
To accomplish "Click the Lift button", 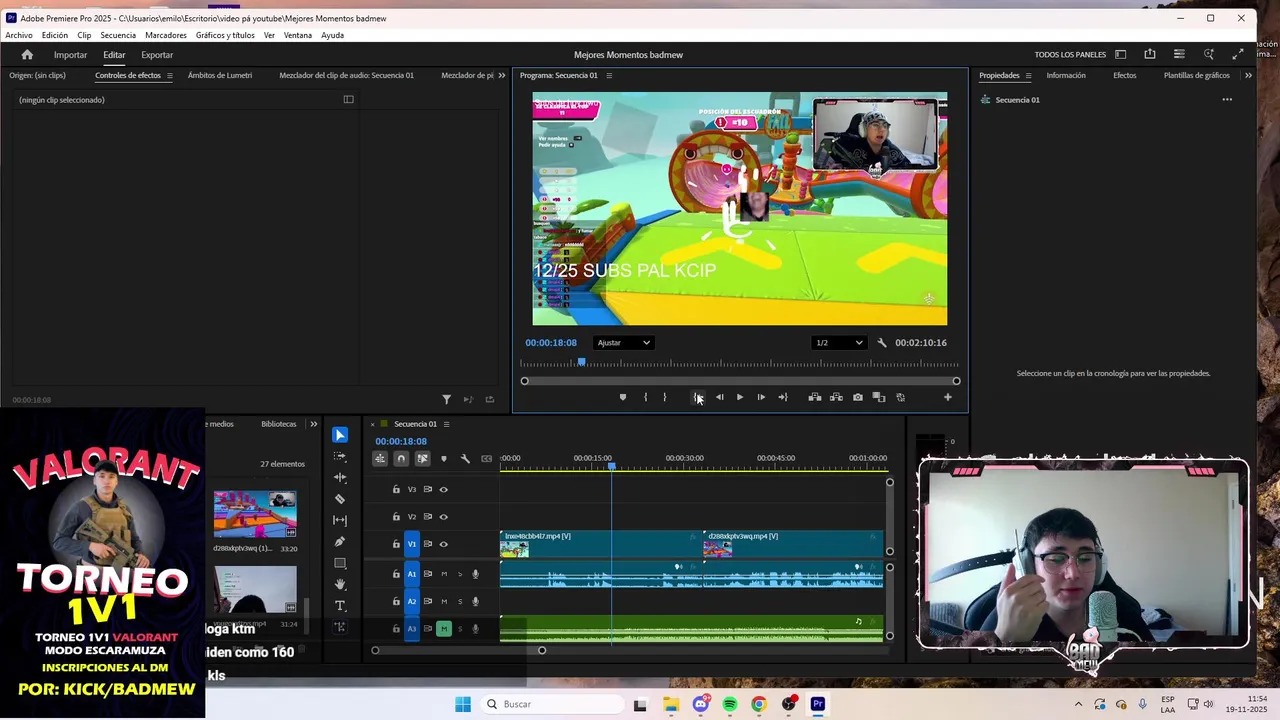I will point(815,397).
